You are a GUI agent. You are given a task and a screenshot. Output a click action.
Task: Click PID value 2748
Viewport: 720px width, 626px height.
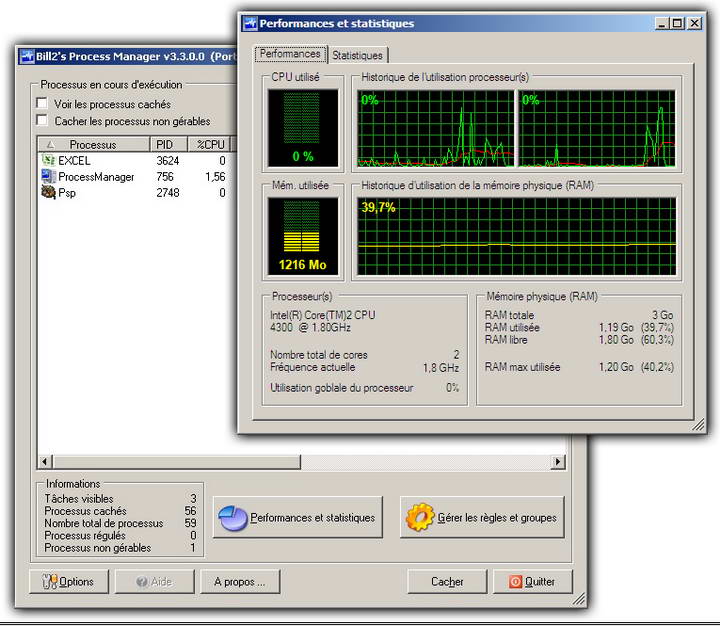(168, 192)
